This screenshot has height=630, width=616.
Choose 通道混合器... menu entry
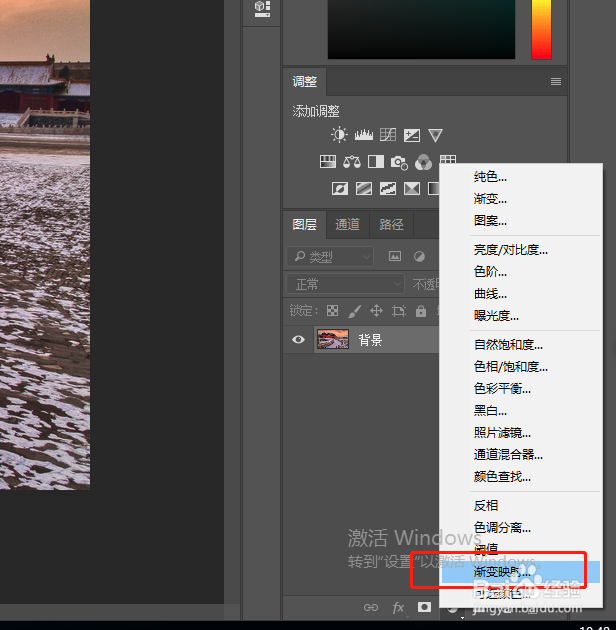[x=521, y=455]
